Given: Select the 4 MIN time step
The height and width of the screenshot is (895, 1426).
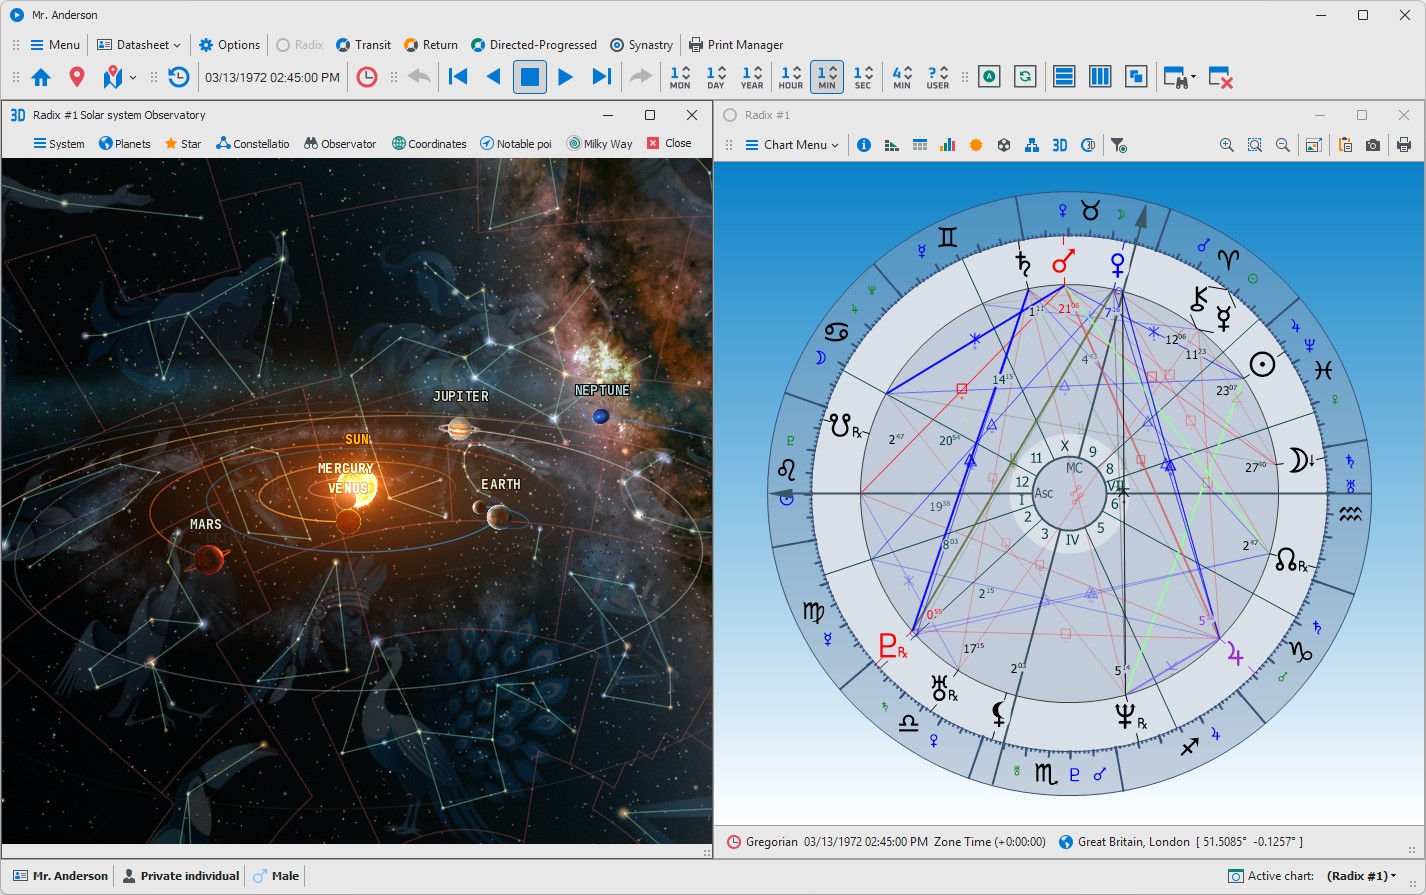Looking at the screenshot, I should coord(902,77).
